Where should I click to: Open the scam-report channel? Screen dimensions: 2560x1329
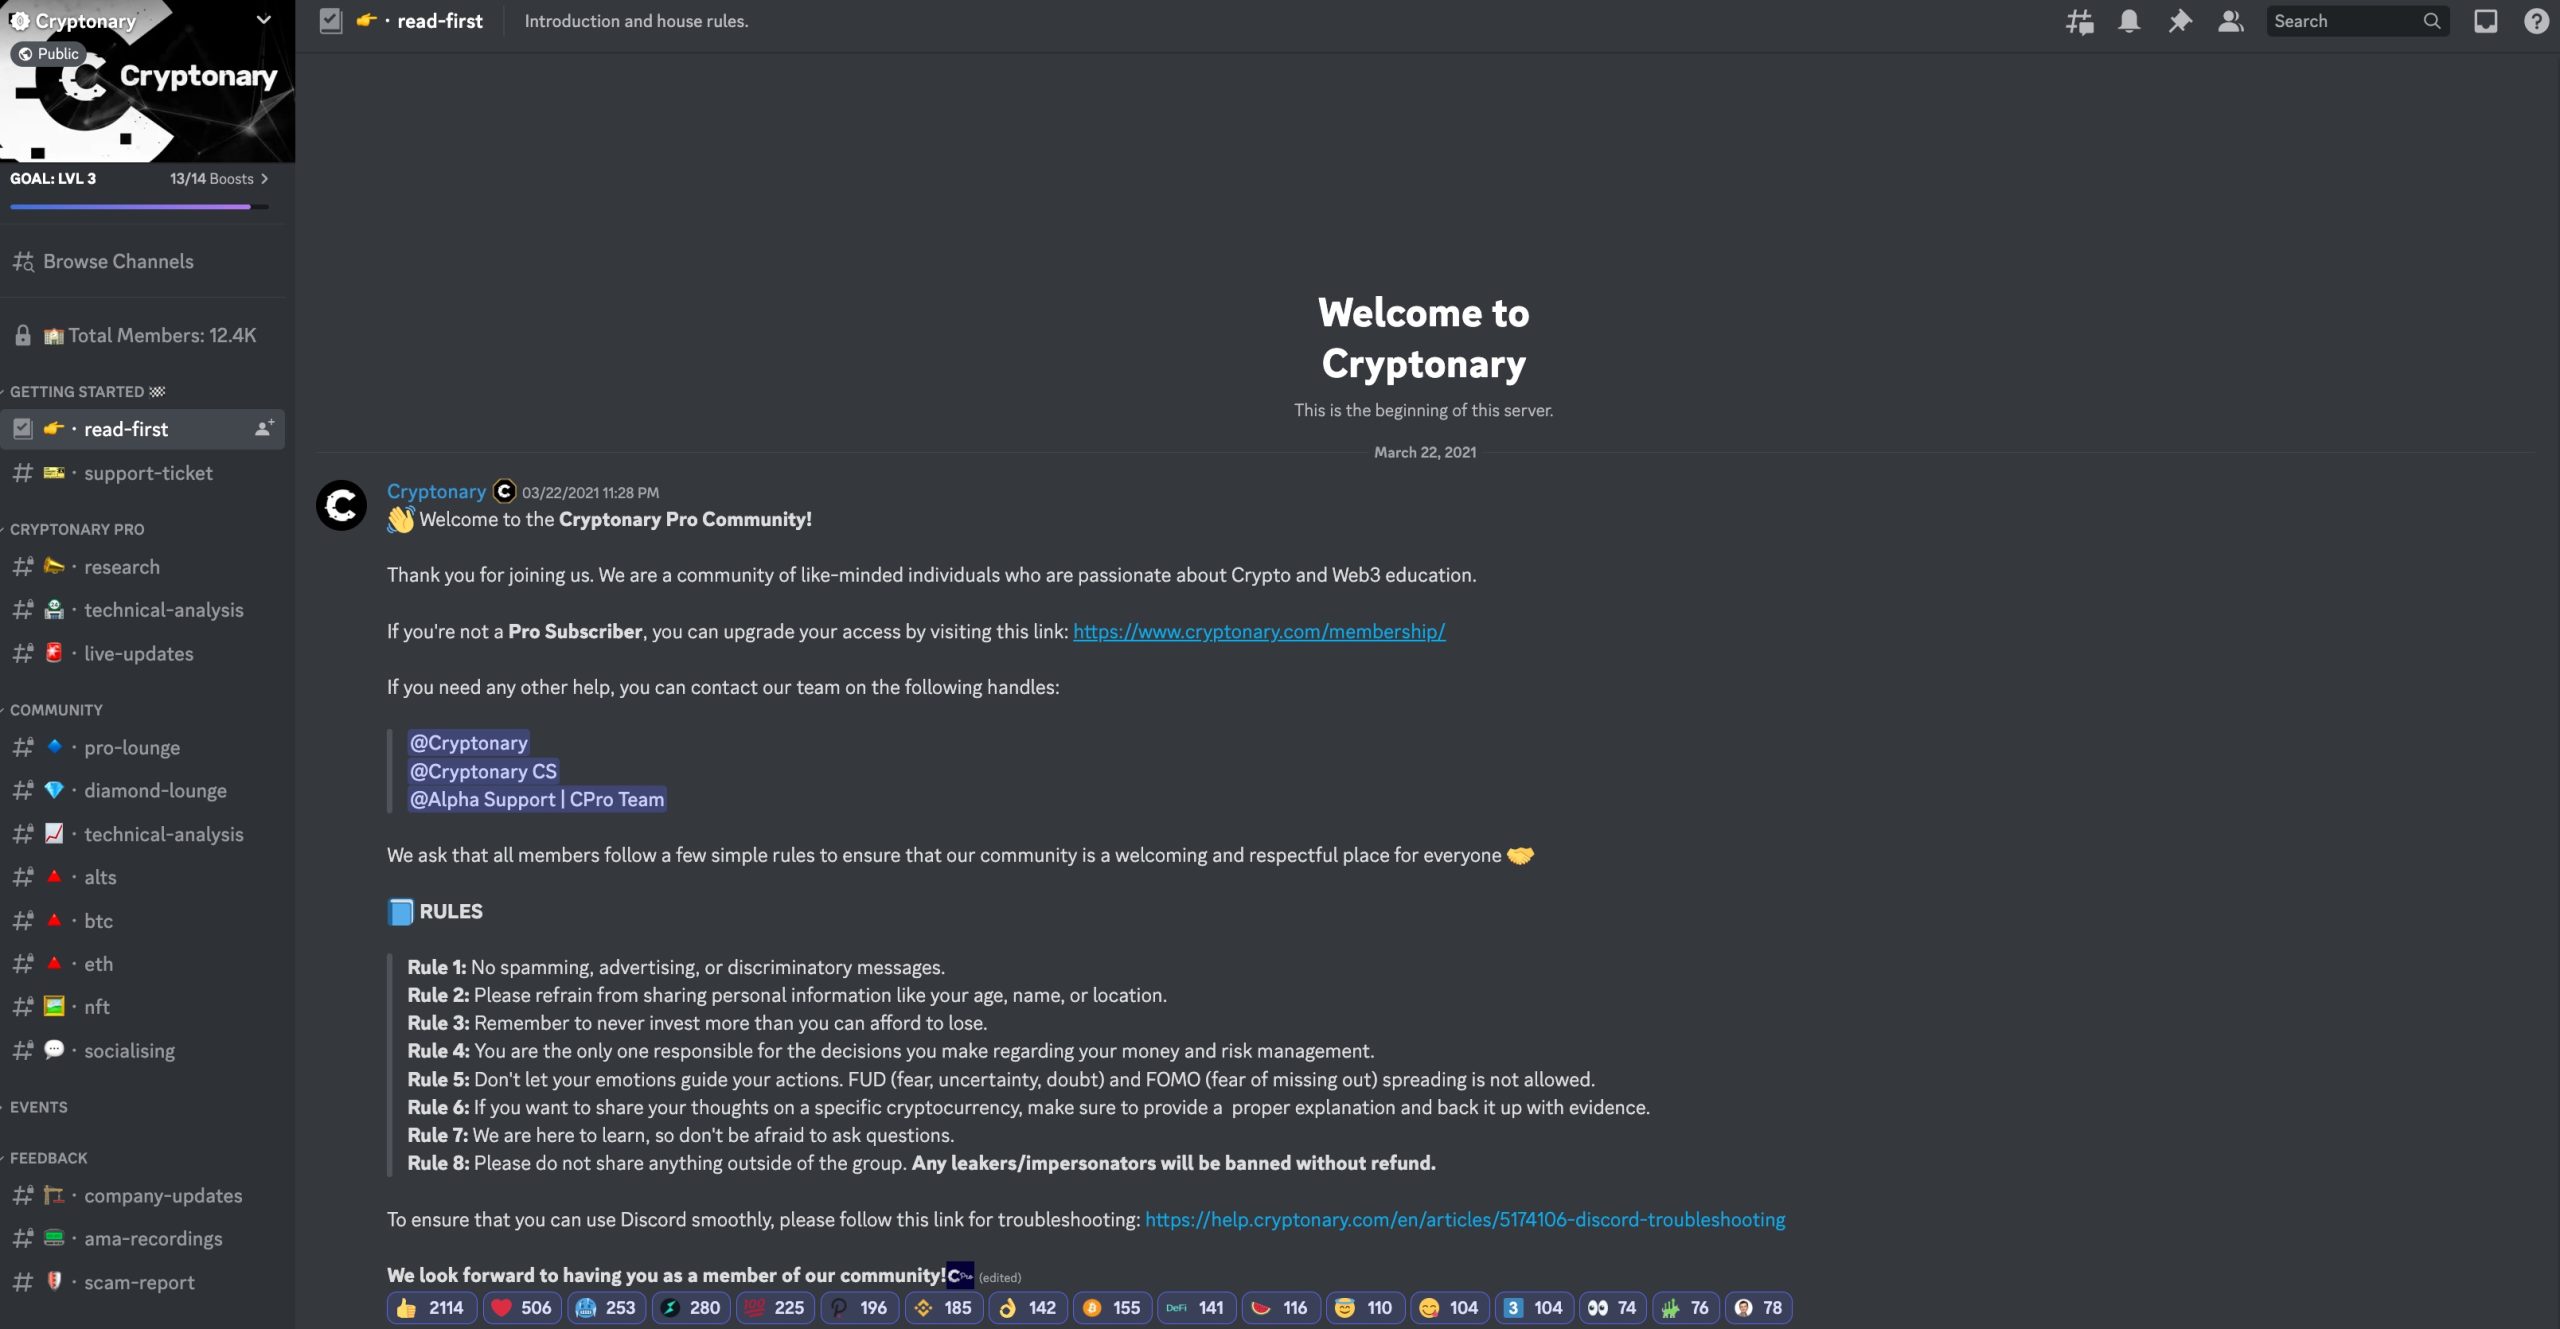pos(140,1281)
